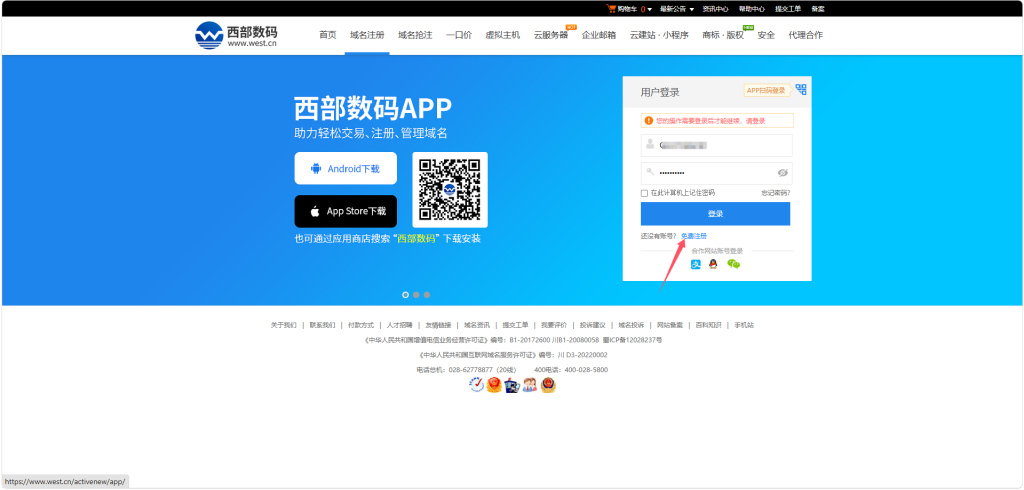The image size is (1024, 490).
Task: Click the password input field
Action: click(x=716, y=173)
